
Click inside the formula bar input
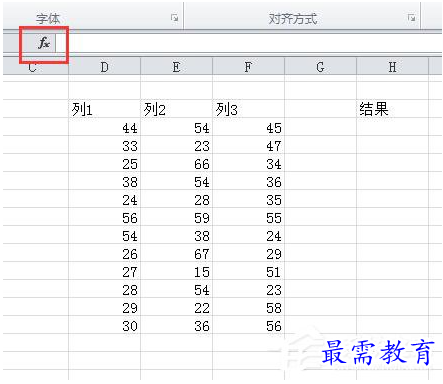click(x=248, y=43)
